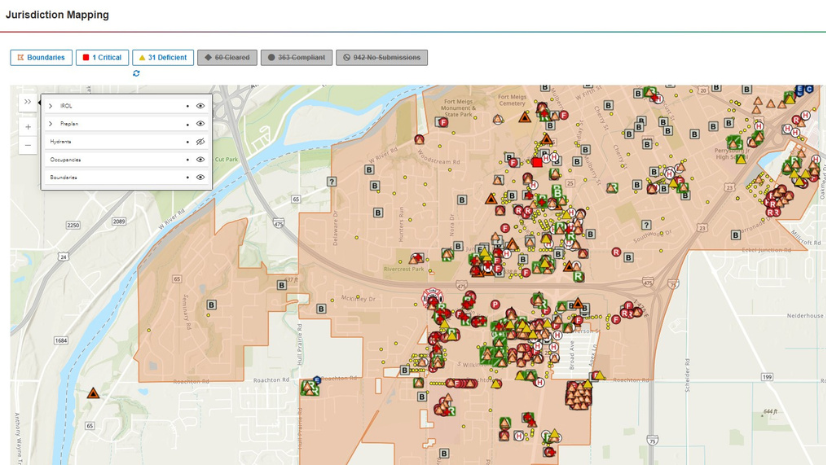Expand the IROL layer group
Image resolution: width=826 pixels, height=465 pixels.
pyautogui.click(x=51, y=106)
